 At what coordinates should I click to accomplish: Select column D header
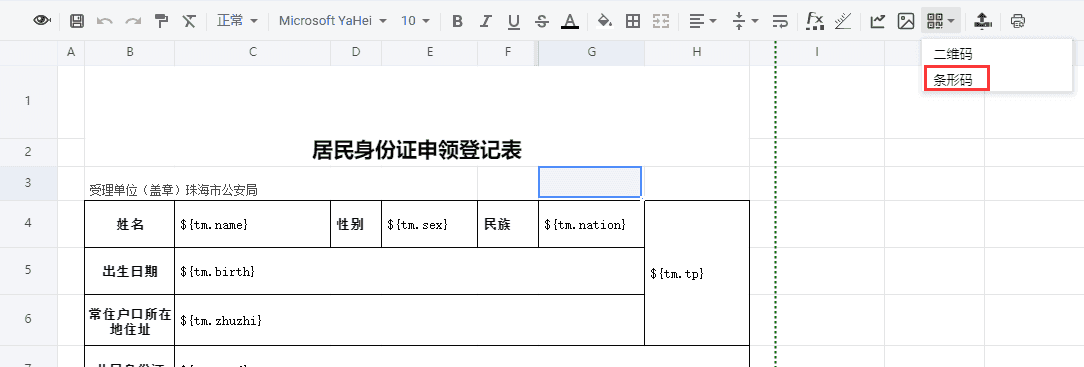(355, 52)
